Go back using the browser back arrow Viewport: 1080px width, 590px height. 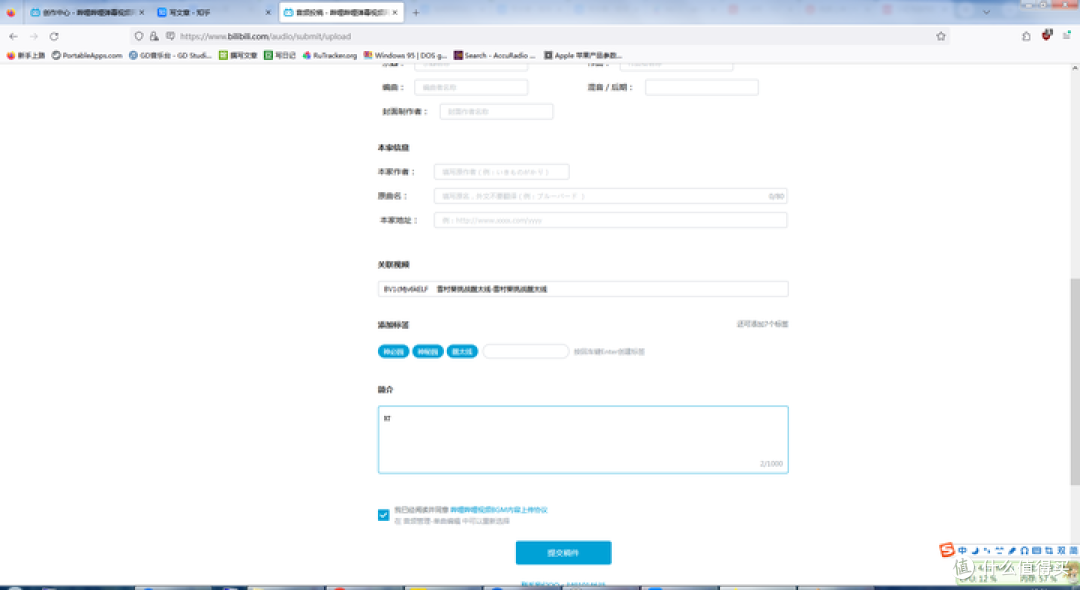click(13, 36)
